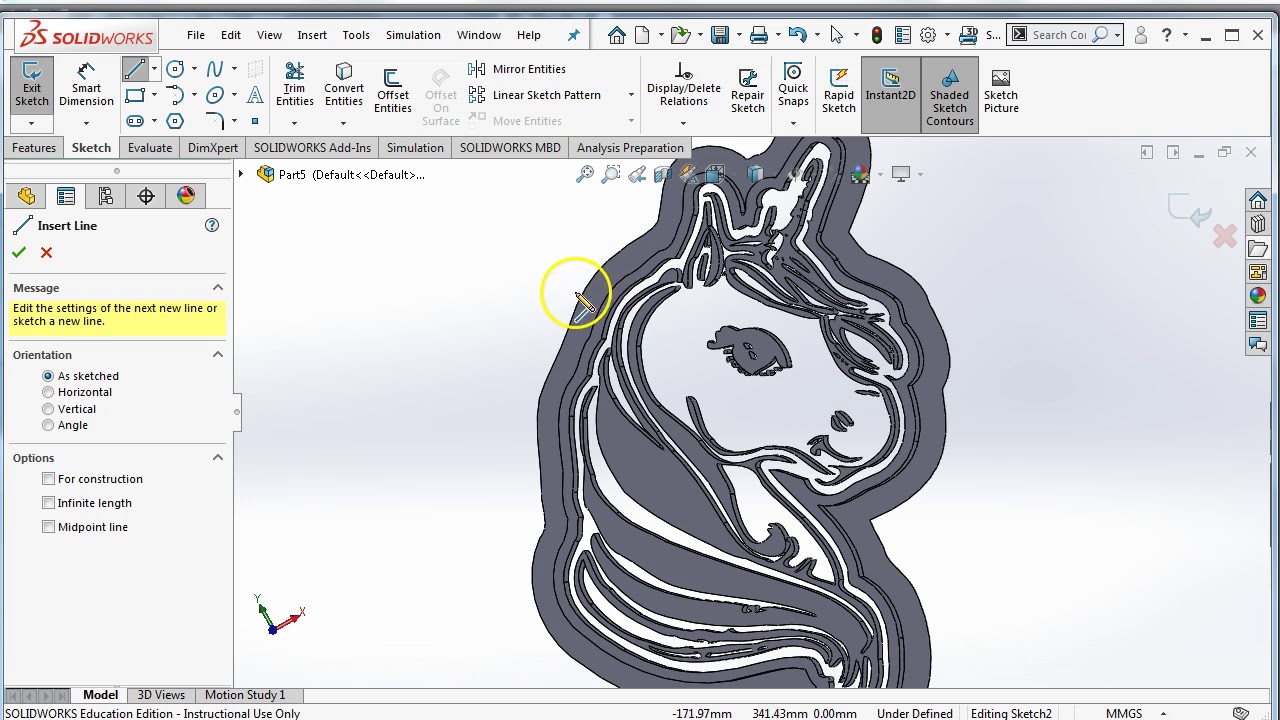Switch to Evaluate tab

tap(150, 148)
